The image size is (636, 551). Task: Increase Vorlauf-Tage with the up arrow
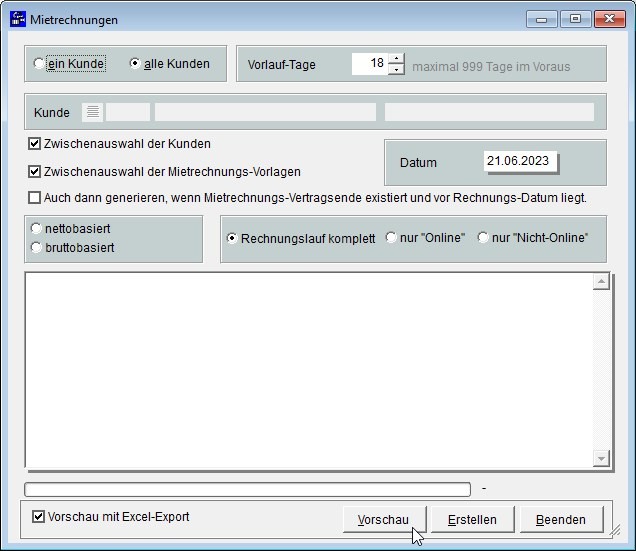tap(396, 58)
